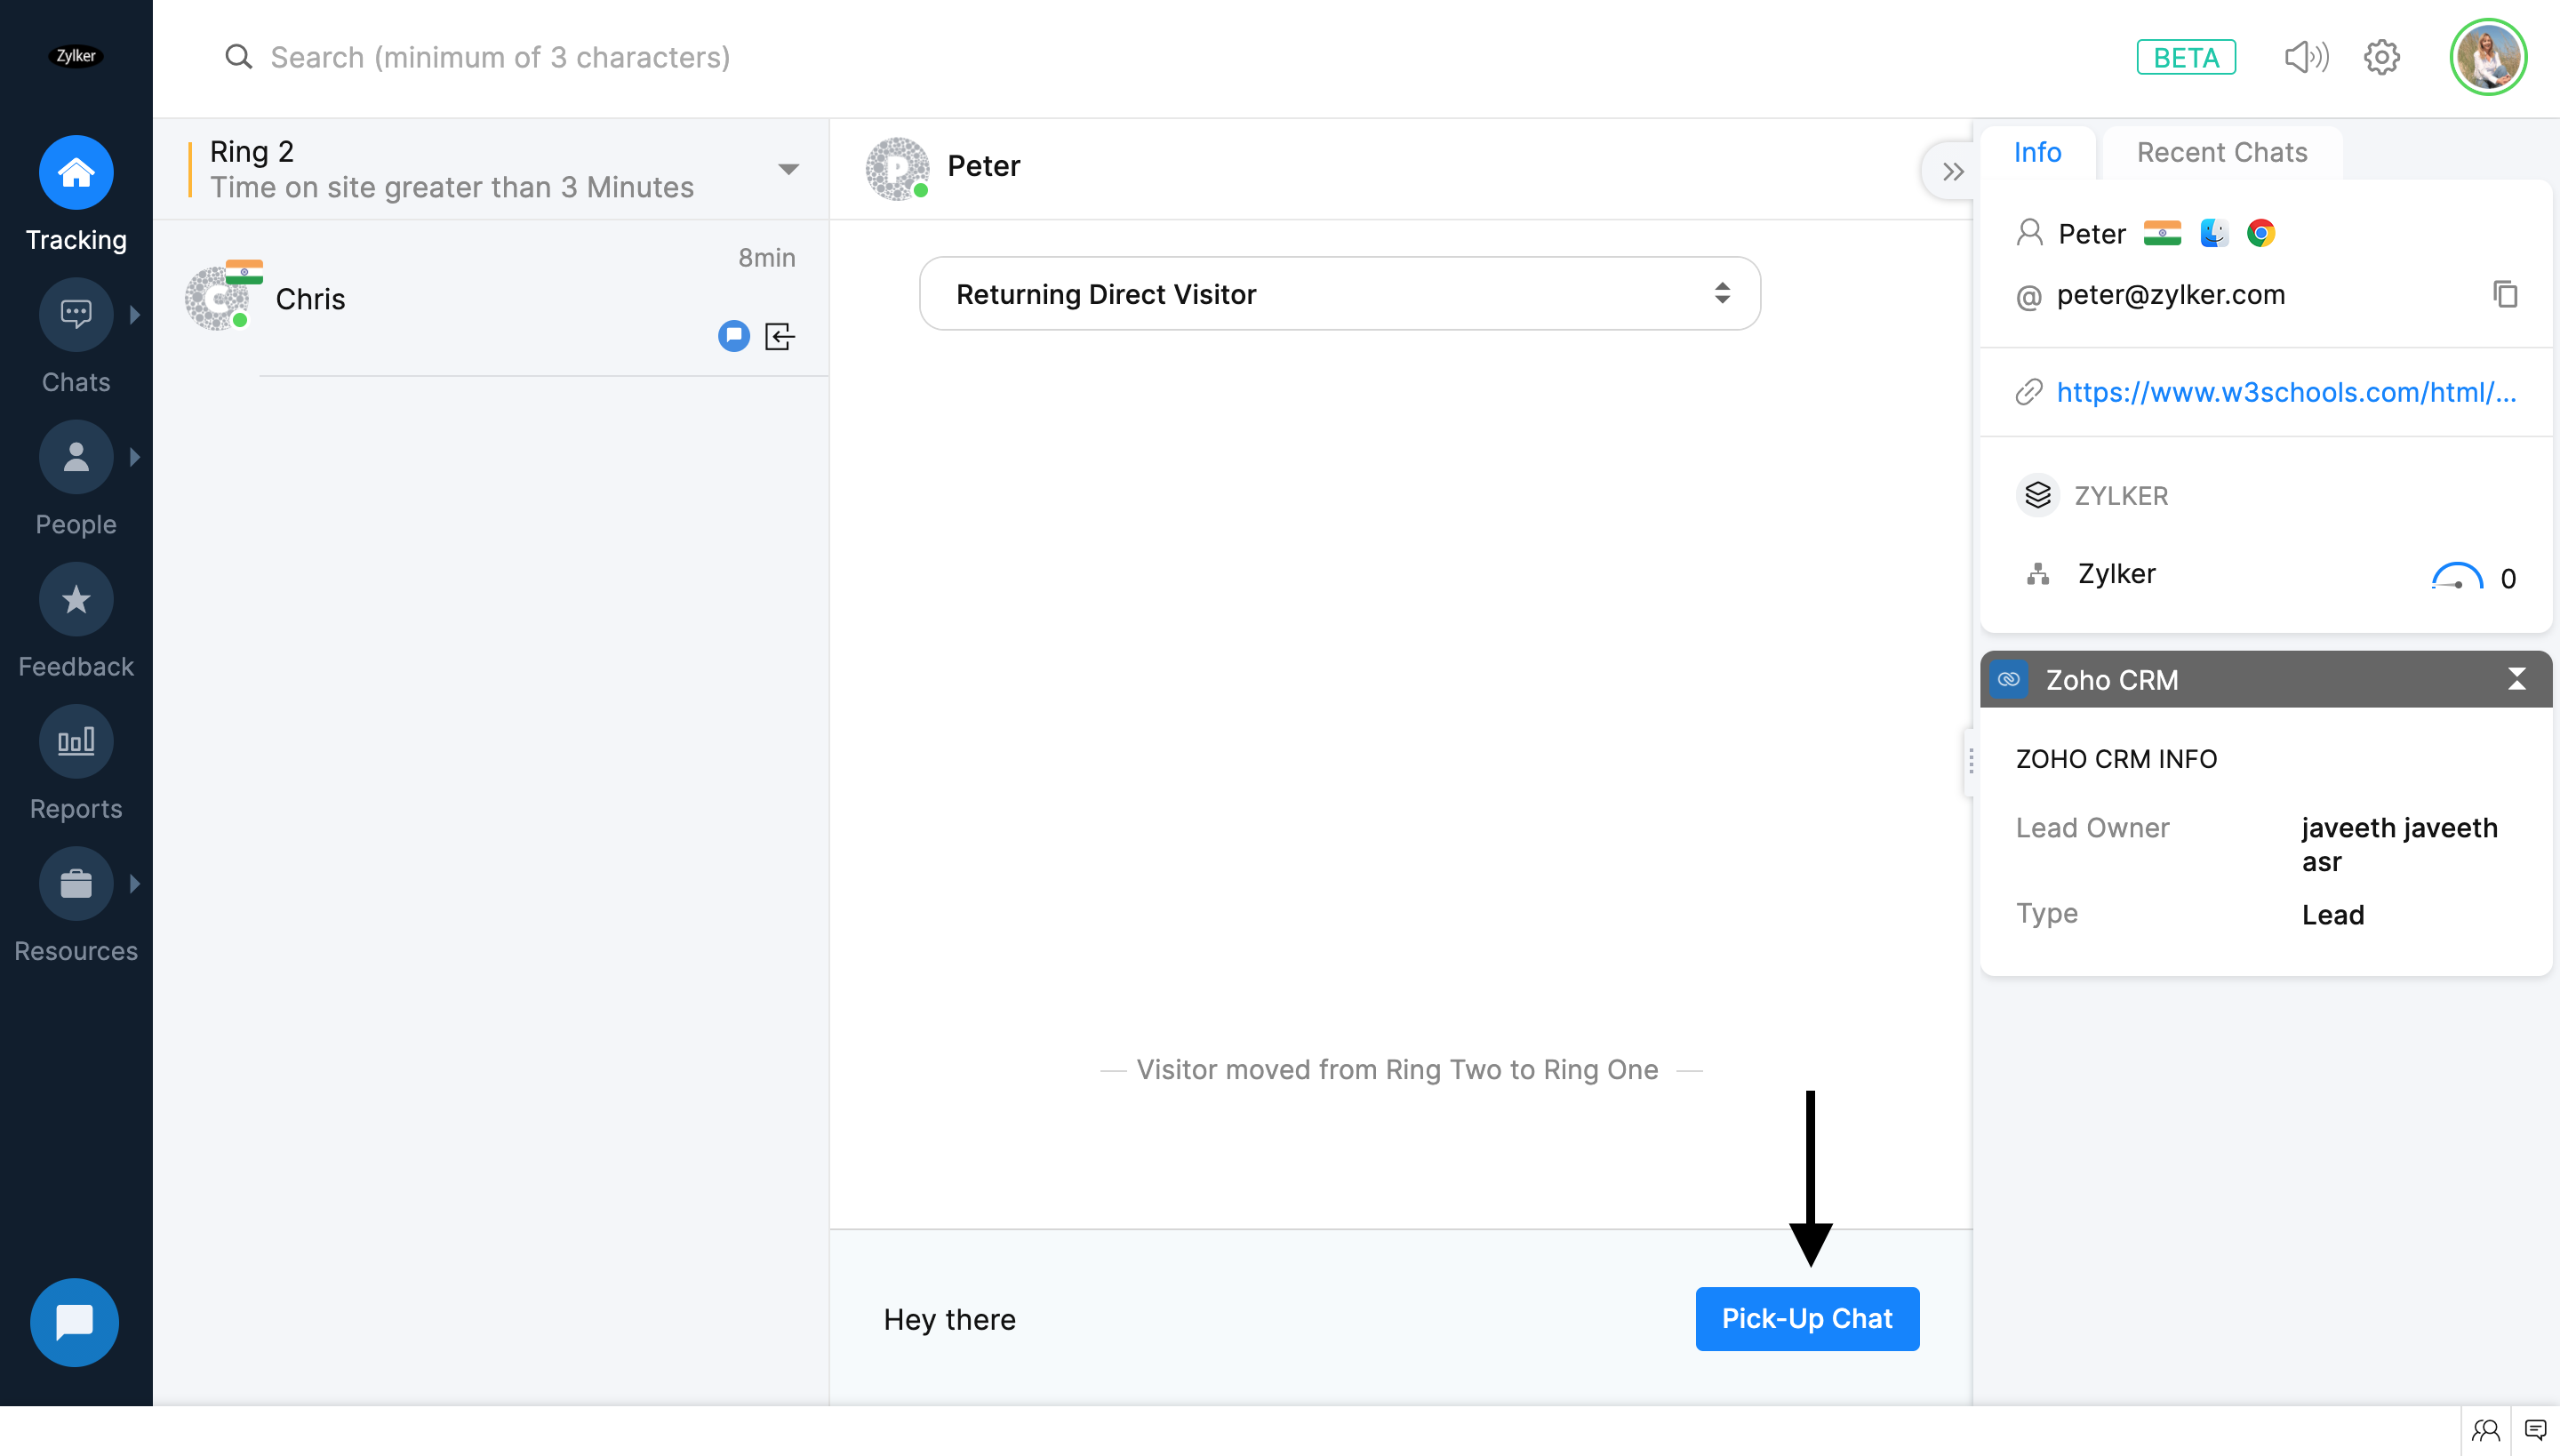Click Chris's blue chat bubble icon
The width and height of the screenshot is (2560, 1456).
[733, 336]
